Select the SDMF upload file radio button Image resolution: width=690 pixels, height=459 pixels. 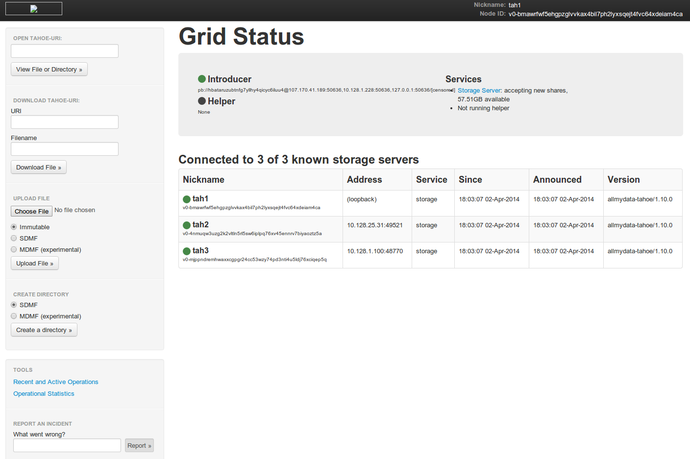coord(14,238)
